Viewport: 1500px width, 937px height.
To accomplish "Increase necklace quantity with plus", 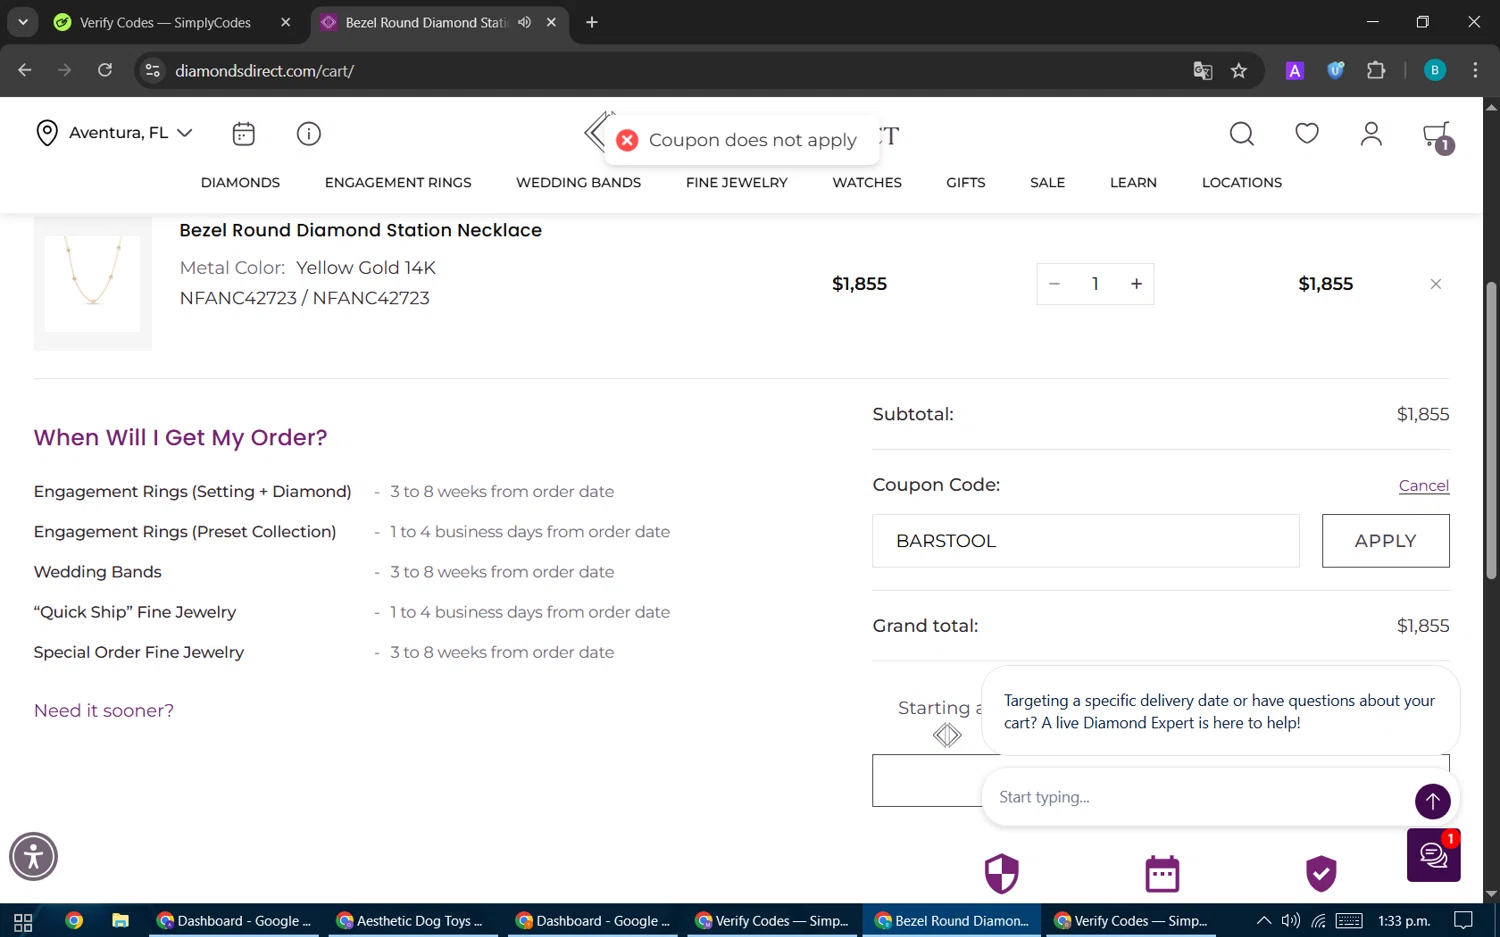I will coord(1136,284).
